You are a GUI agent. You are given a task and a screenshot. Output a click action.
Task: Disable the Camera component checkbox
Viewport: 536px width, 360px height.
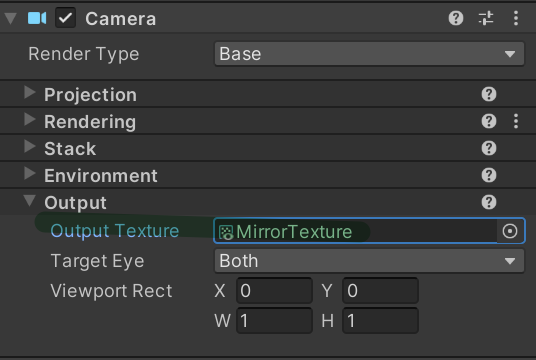tap(65, 18)
